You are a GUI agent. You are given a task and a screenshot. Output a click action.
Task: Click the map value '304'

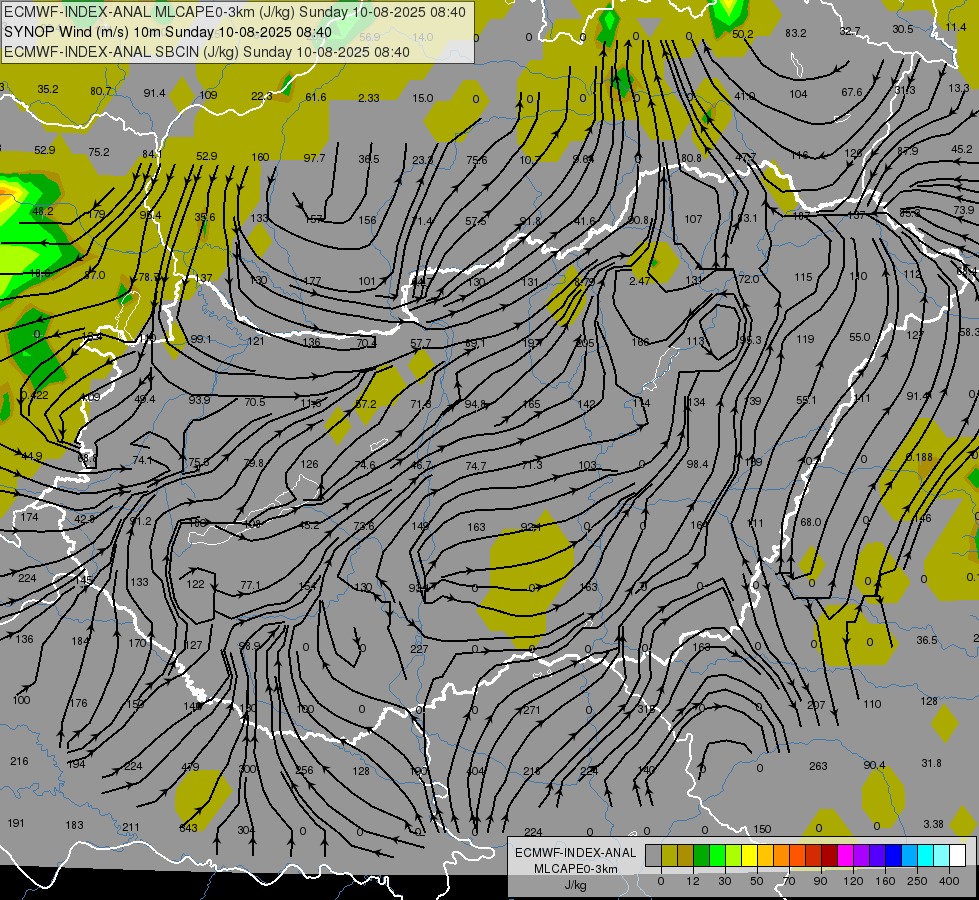(x=246, y=829)
